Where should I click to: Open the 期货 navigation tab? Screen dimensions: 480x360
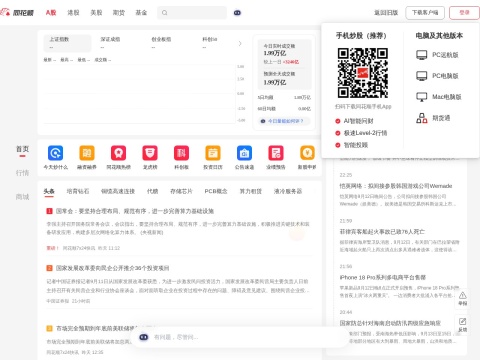(x=119, y=13)
